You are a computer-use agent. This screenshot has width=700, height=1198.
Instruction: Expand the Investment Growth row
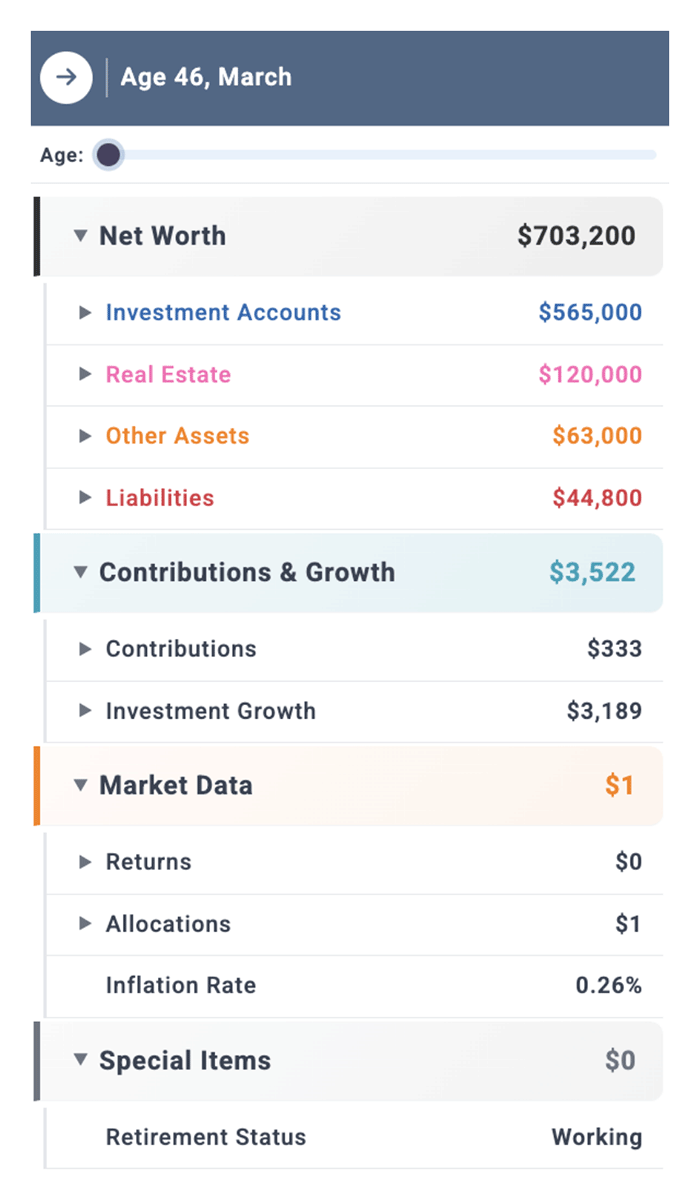84,711
